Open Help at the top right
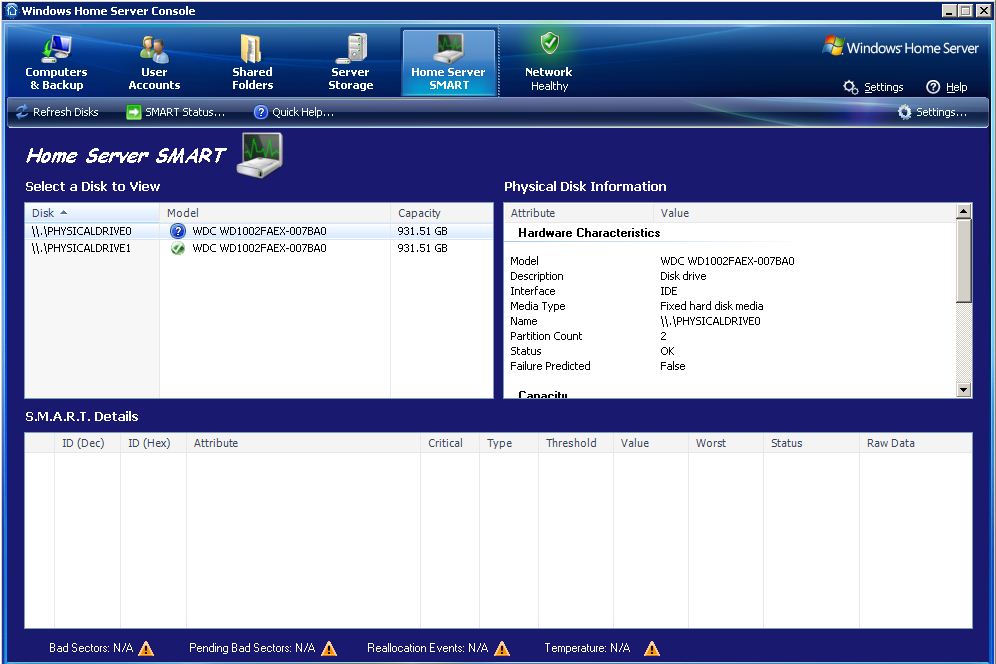Screen dimensions: 996x664 (x=947, y=87)
